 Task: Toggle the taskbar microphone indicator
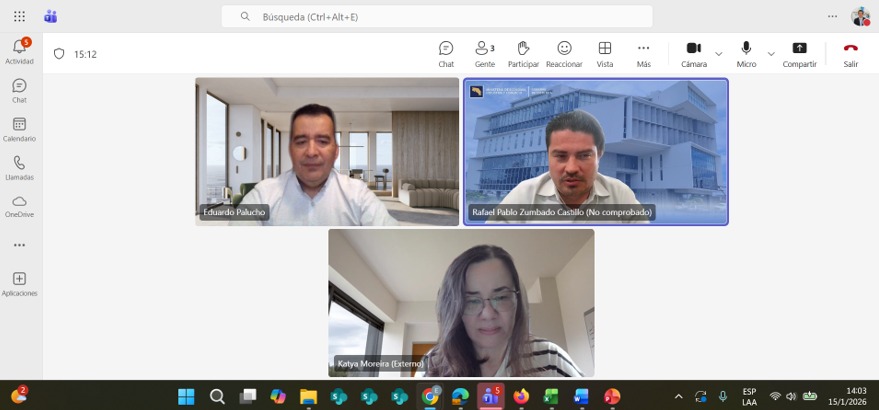pos(723,397)
